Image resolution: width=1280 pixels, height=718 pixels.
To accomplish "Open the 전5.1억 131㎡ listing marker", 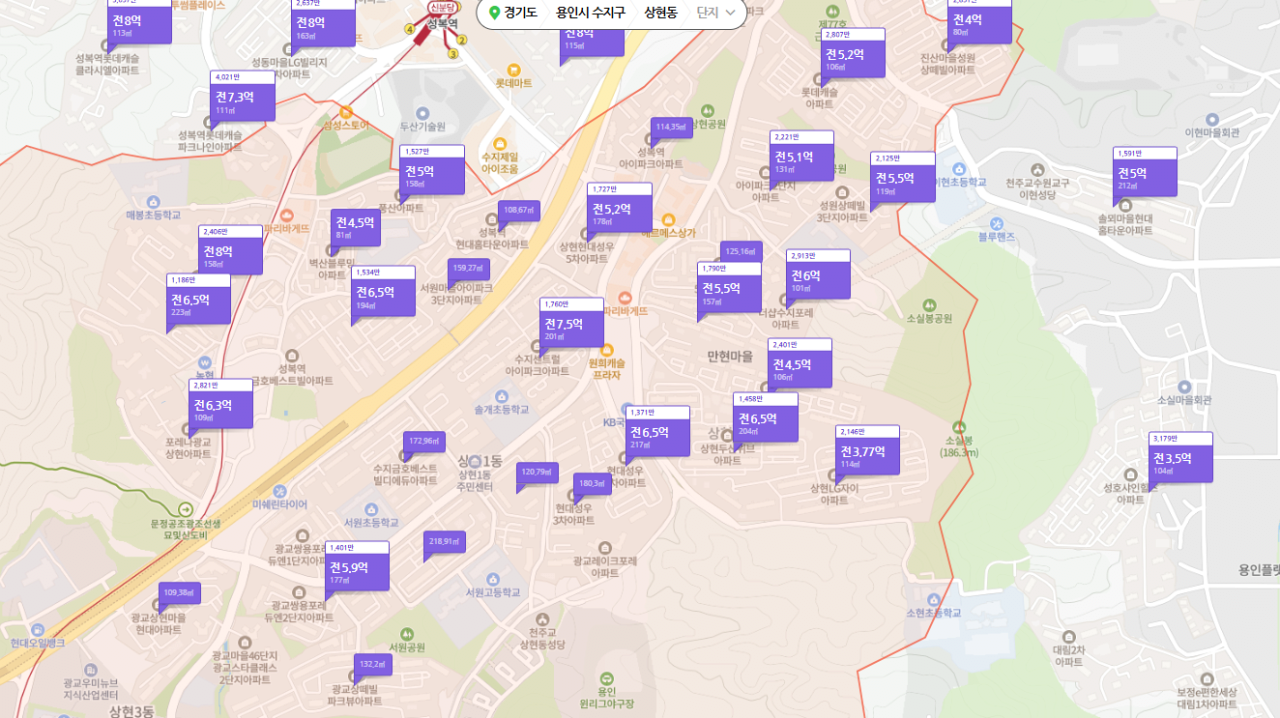I will point(802,155).
